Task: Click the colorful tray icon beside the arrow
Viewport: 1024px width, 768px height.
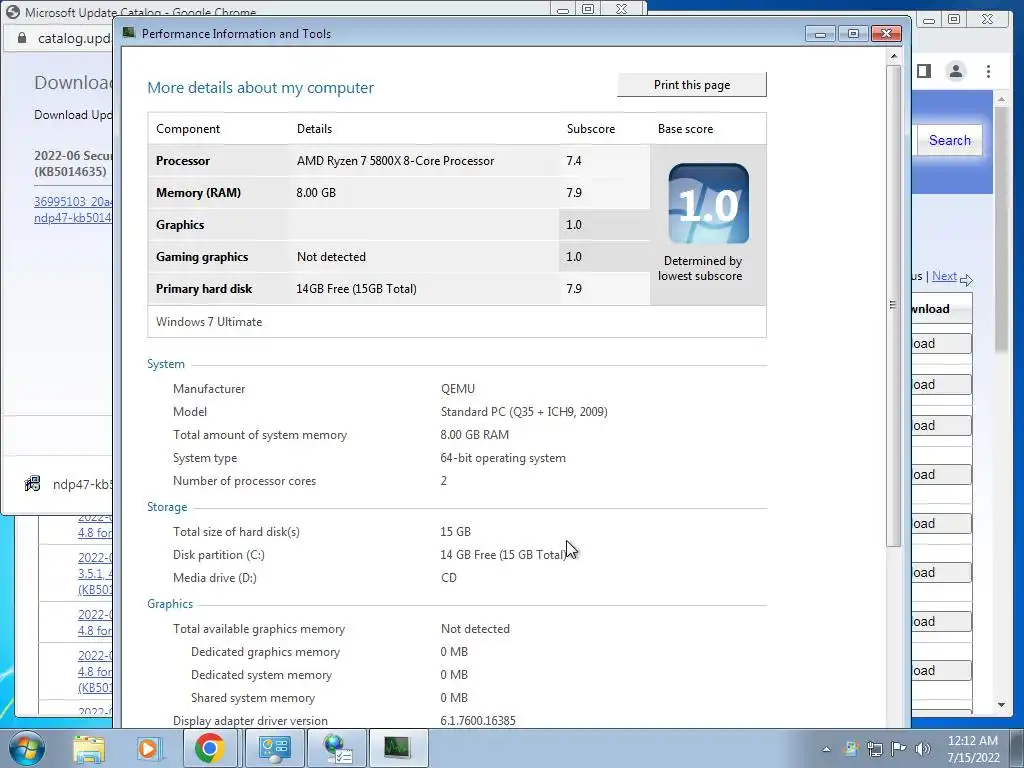Action: pos(850,748)
